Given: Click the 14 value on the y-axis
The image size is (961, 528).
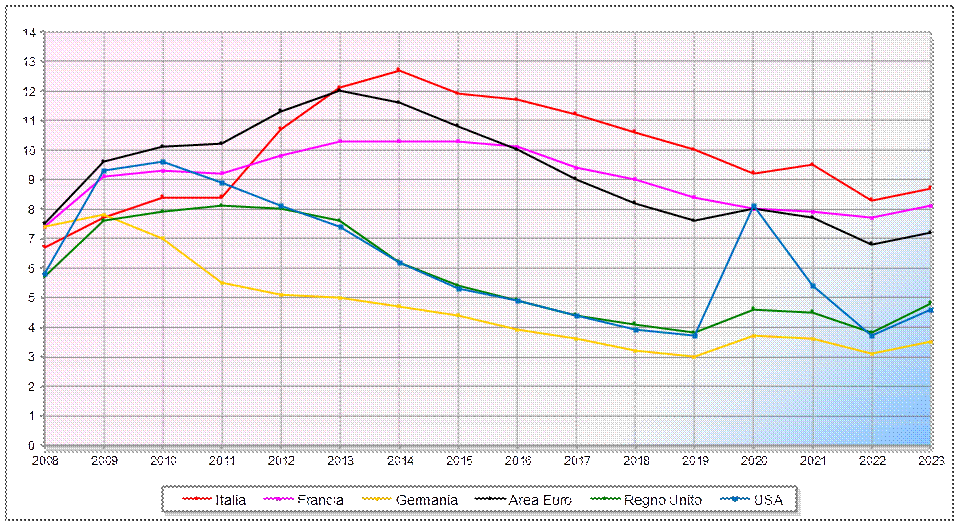Looking at the screenshot, I should point(29,32).
